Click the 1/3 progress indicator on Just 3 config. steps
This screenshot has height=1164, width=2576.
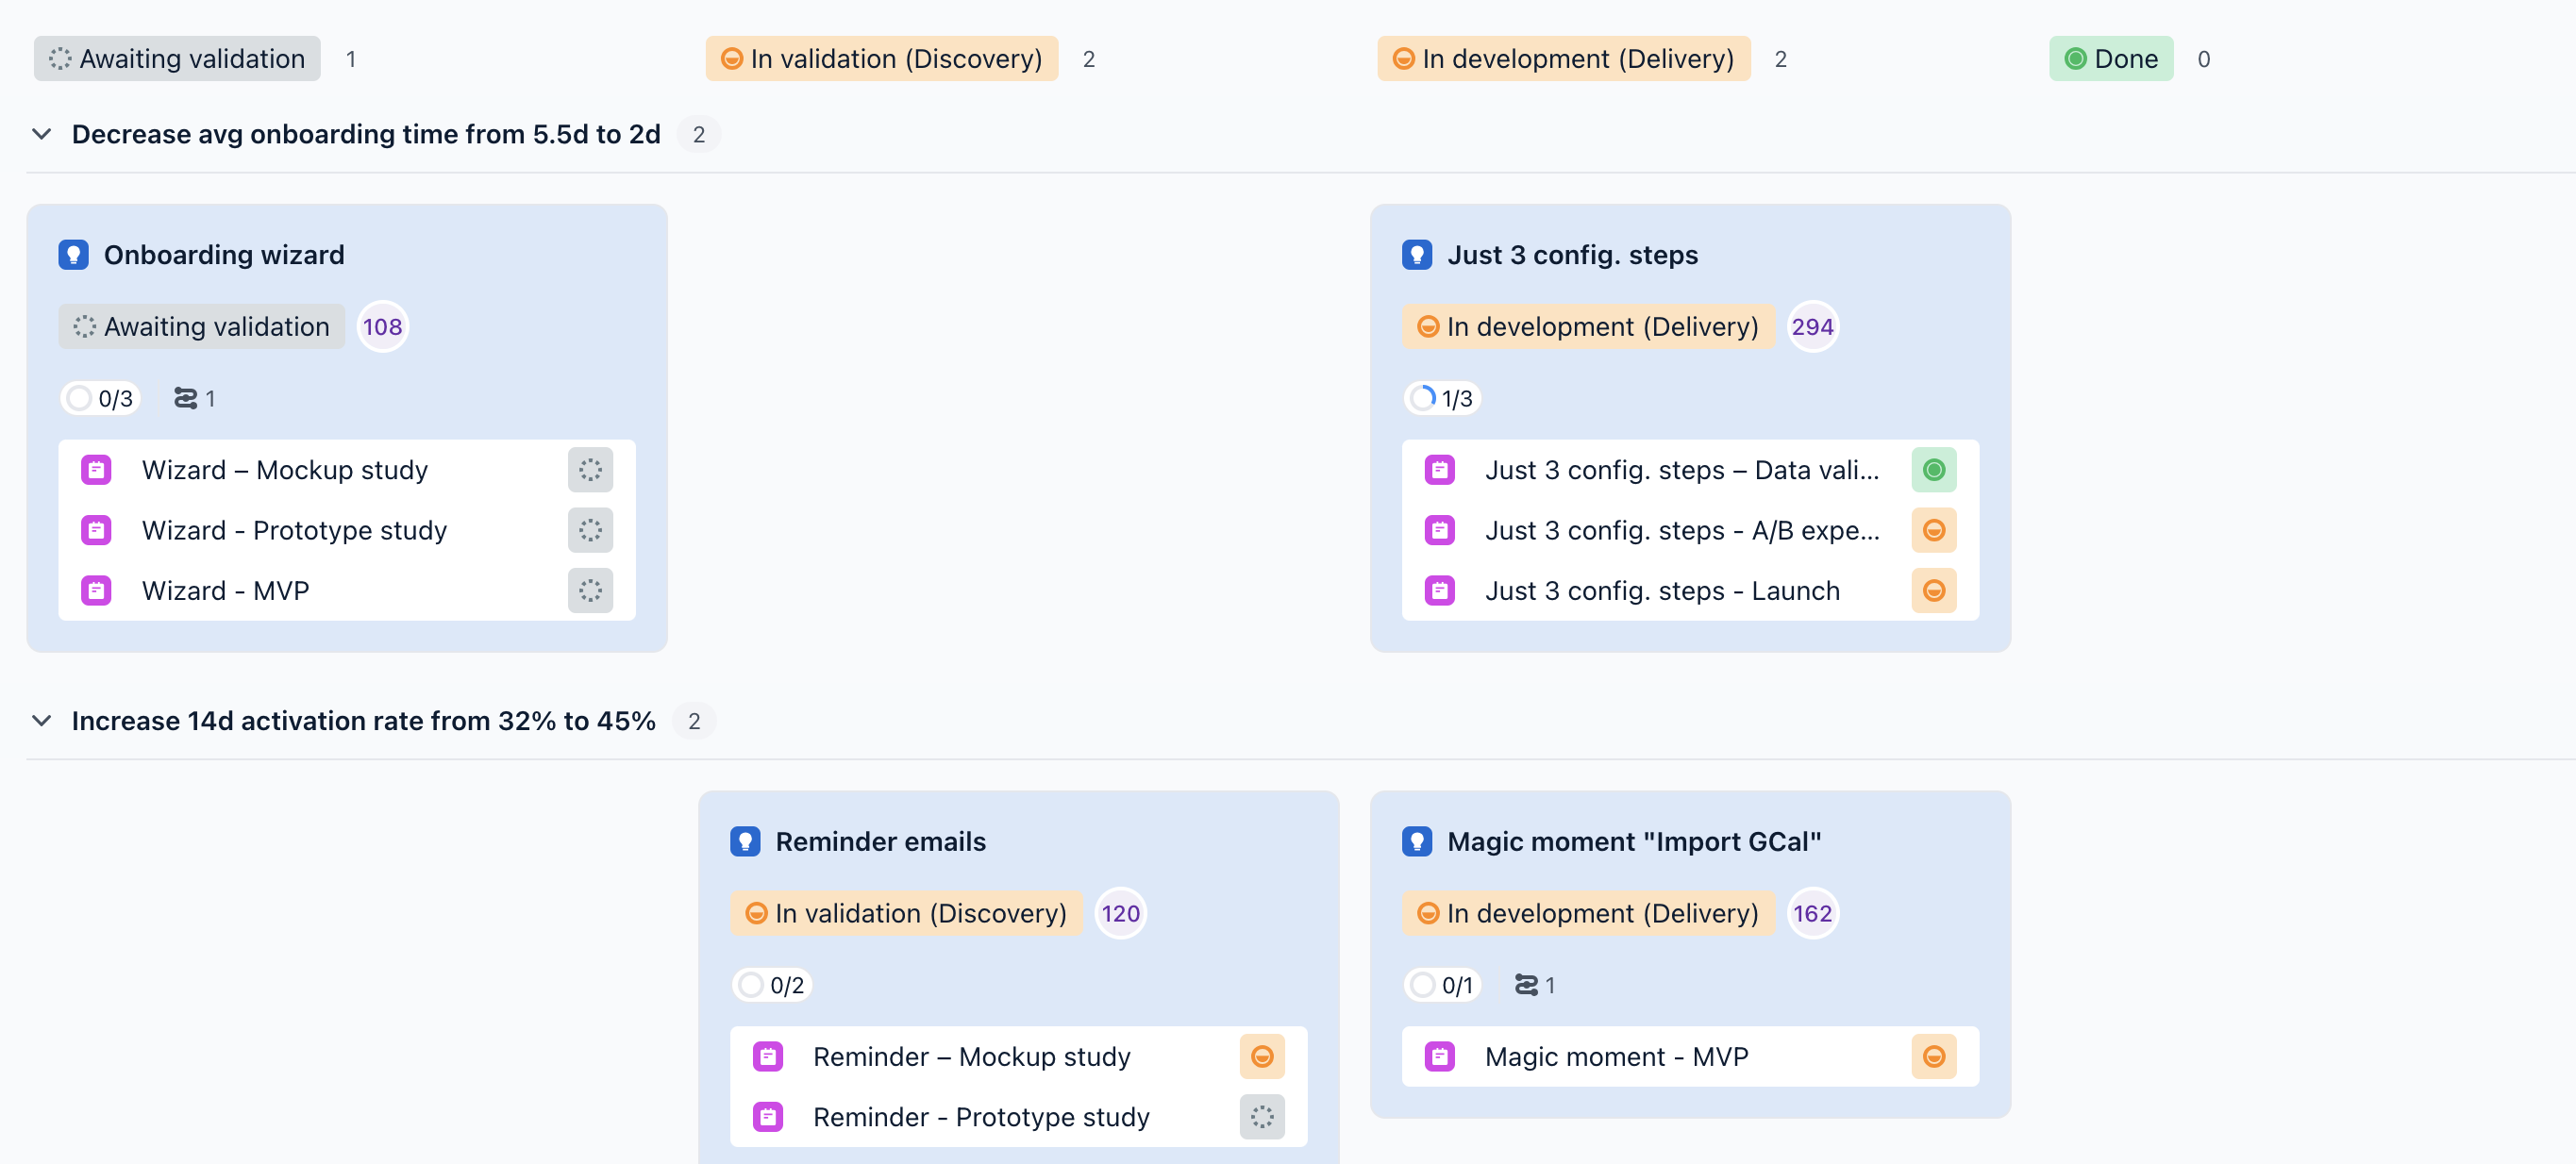1442,399
